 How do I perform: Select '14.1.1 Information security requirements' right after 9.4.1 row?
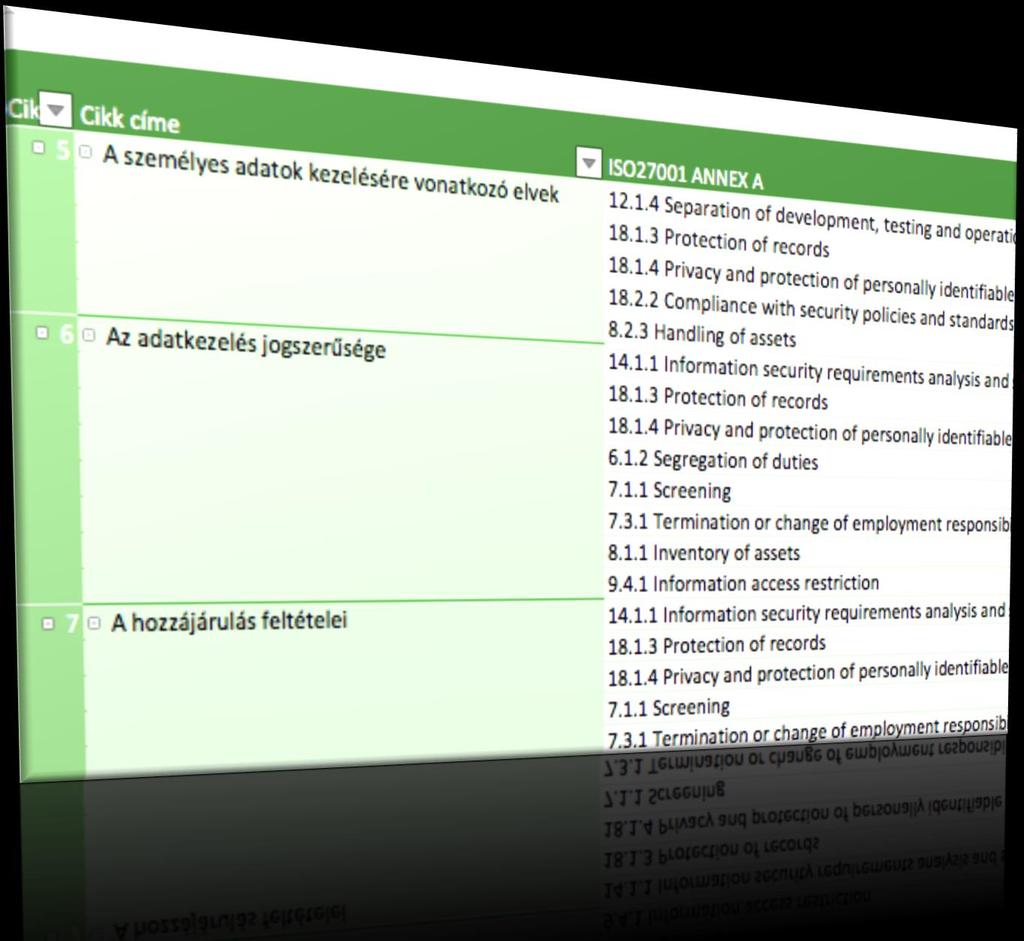(807, 613)
